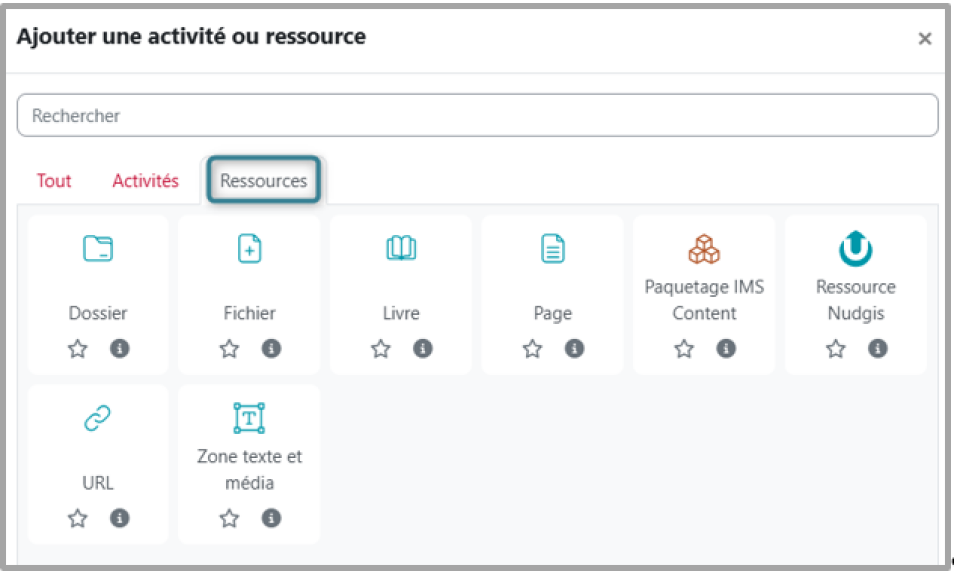Click the URL chain link icon
Screen dimensions: 954x571
[x=98, y=419]
